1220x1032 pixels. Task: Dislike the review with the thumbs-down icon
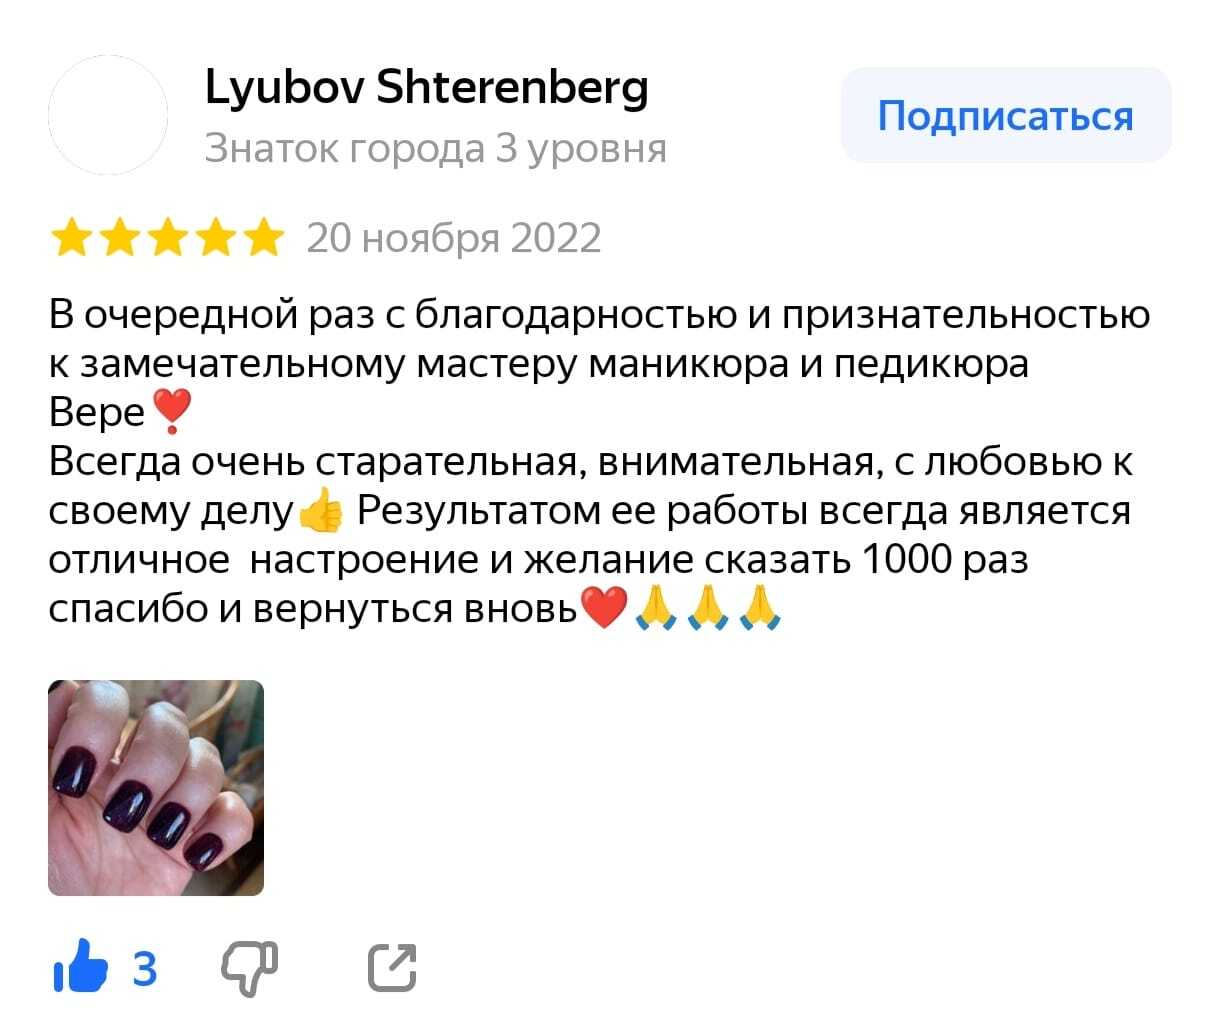pos(249,968)
